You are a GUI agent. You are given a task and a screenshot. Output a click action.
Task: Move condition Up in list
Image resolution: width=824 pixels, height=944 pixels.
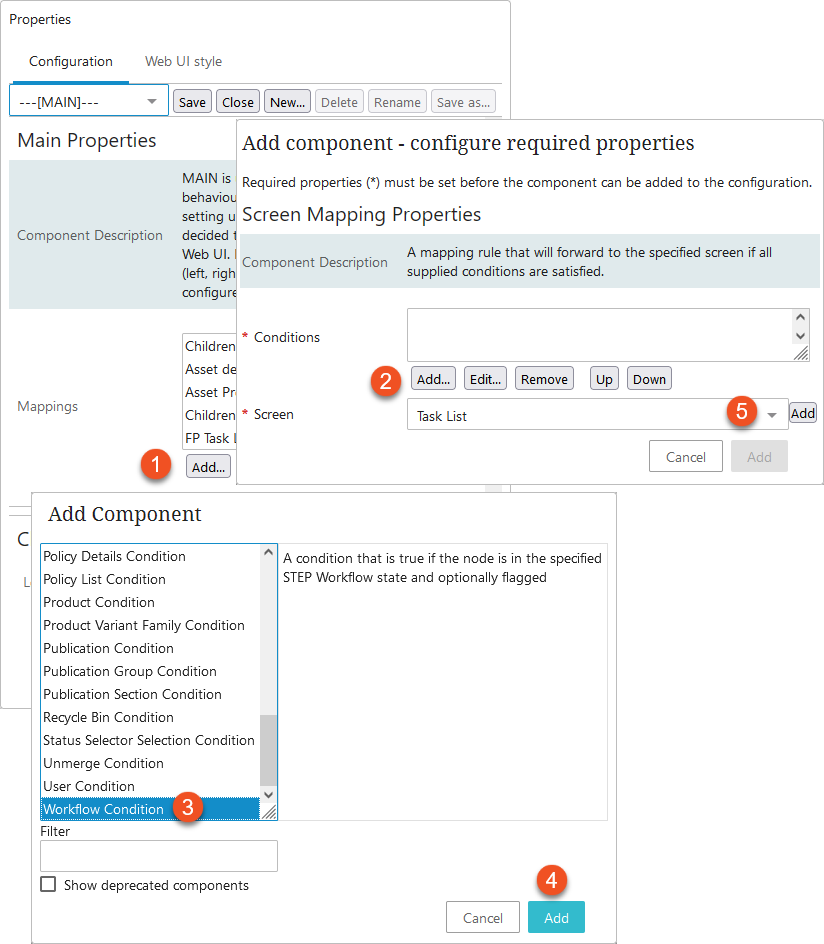tap(604, 379)
